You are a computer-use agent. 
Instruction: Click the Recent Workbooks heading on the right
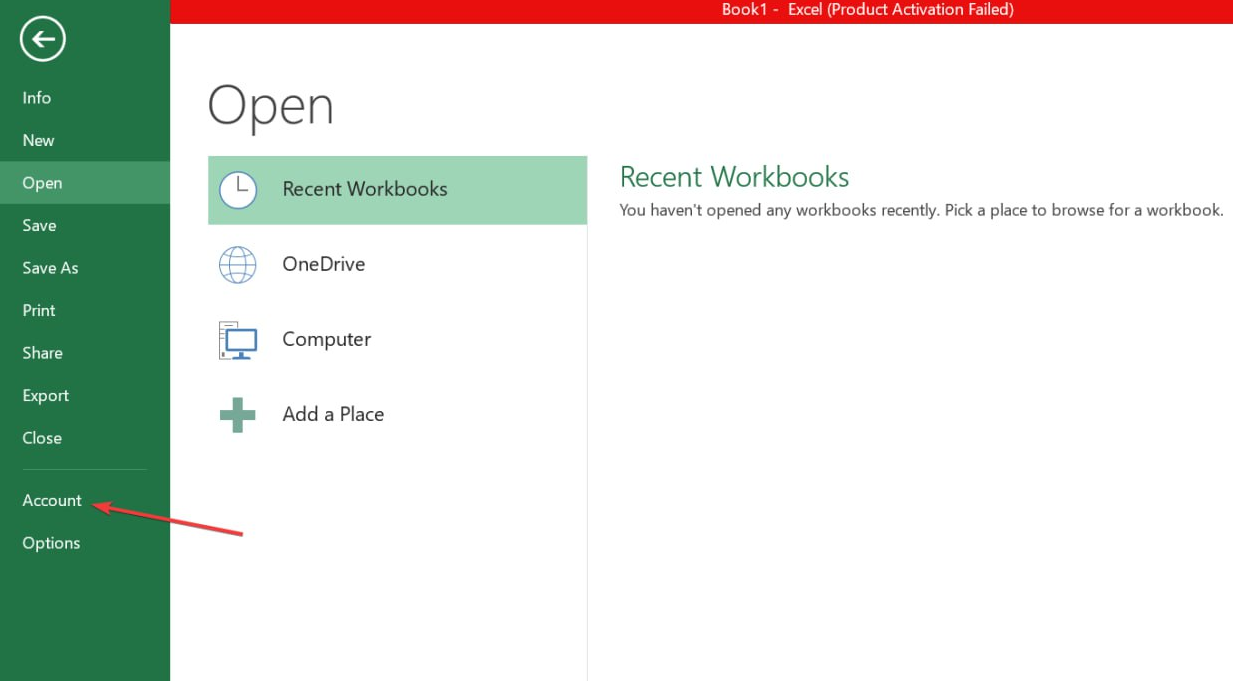tap(734, 177)
